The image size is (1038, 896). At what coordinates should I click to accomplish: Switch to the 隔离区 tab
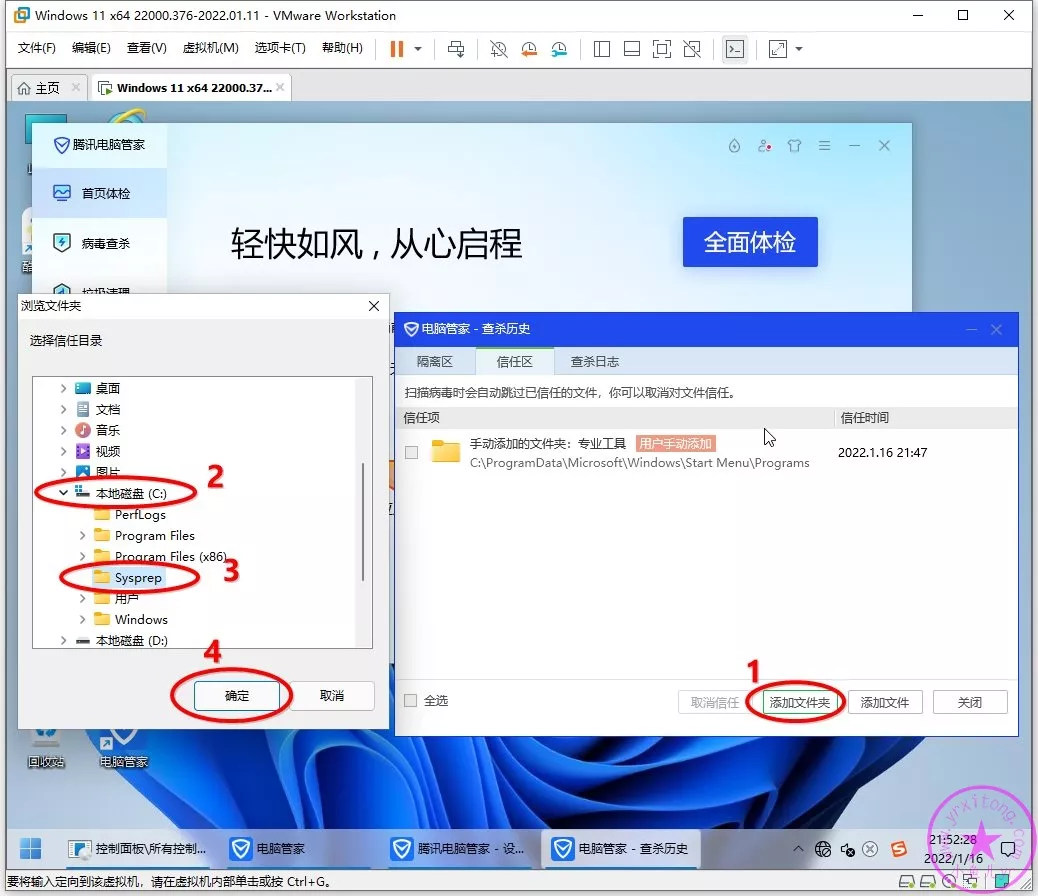pyautogui.click(x=435, y=361)
